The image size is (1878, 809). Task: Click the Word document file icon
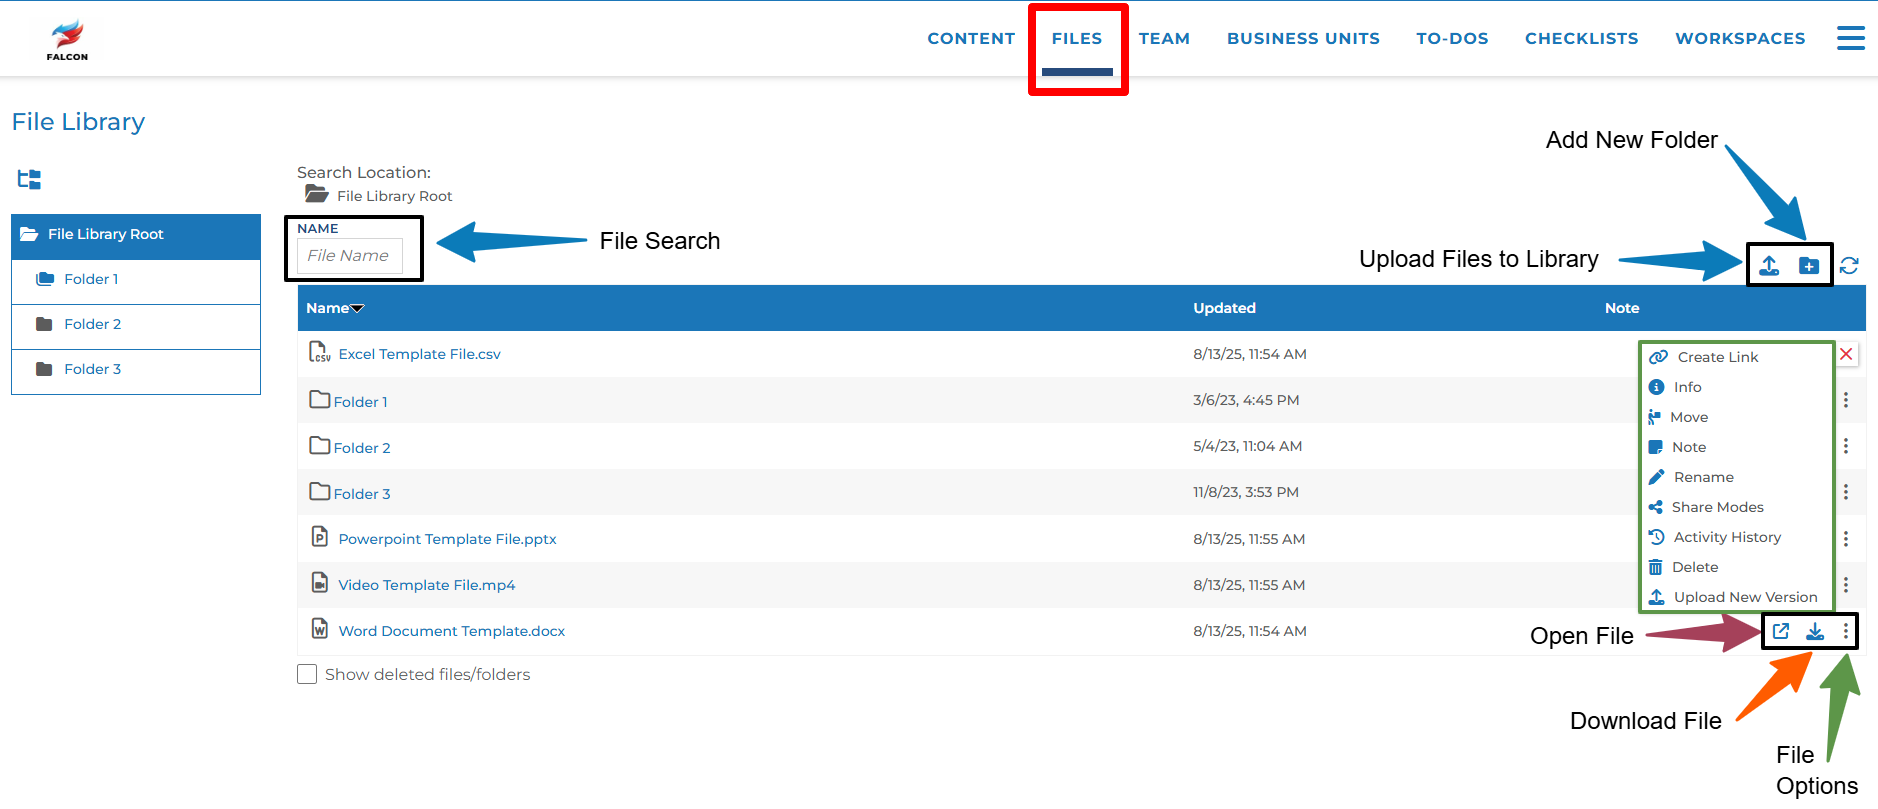pos(319,629)
